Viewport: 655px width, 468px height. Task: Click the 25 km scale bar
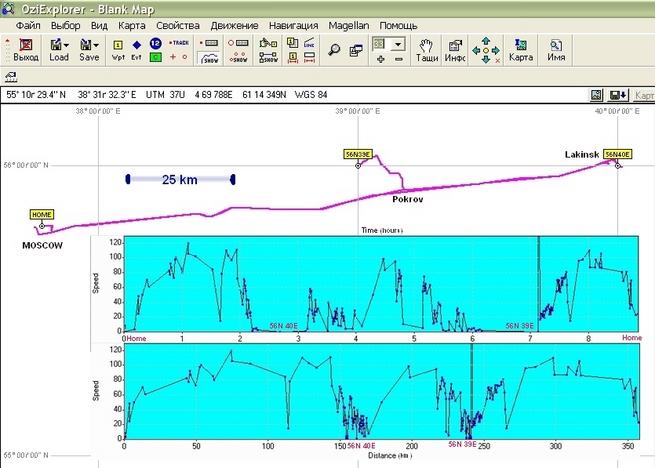(x=180, y=180)
